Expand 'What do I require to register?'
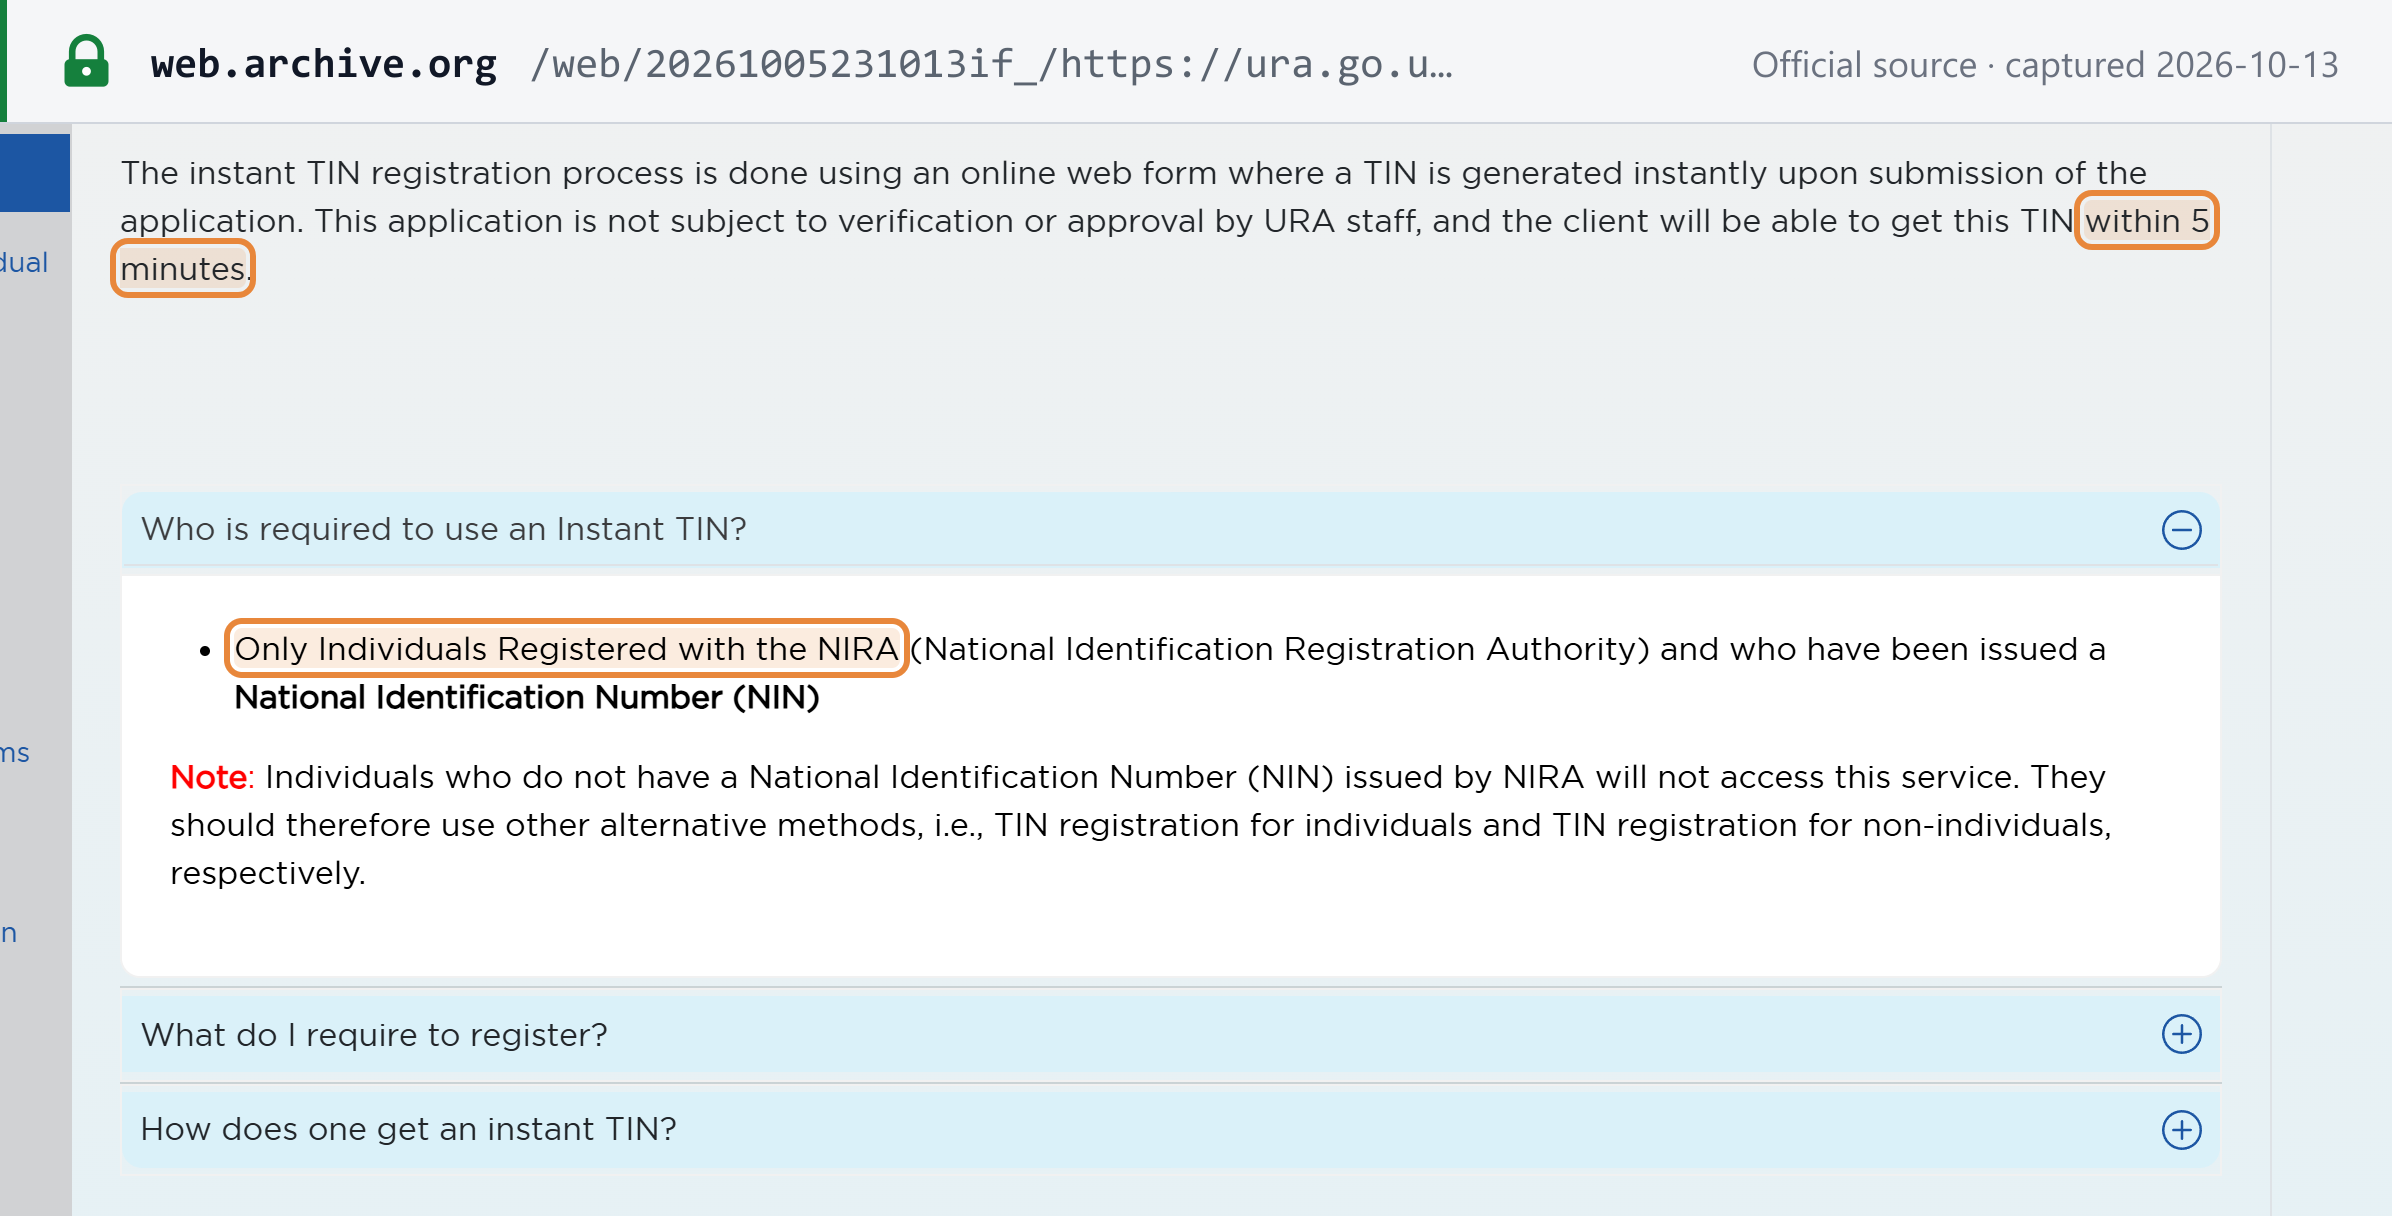 tap(1170, 1034)
